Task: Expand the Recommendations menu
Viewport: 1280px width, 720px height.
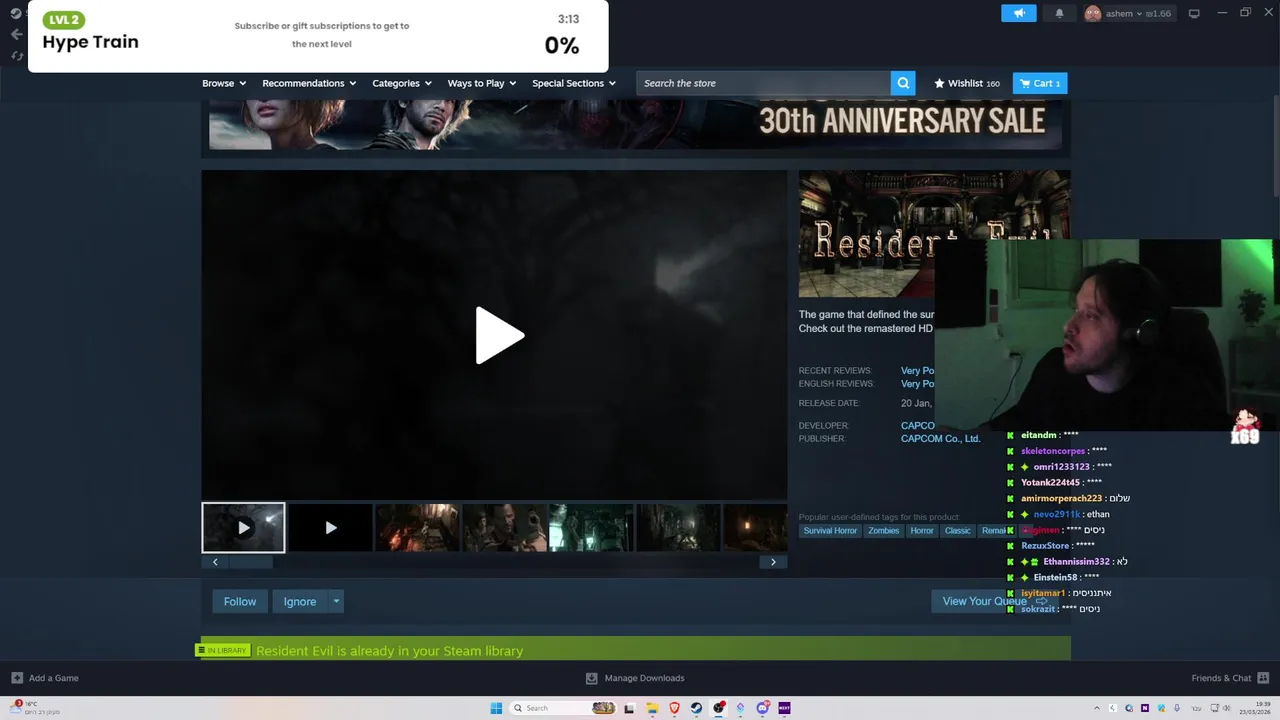Action: [x=309, y=83]
